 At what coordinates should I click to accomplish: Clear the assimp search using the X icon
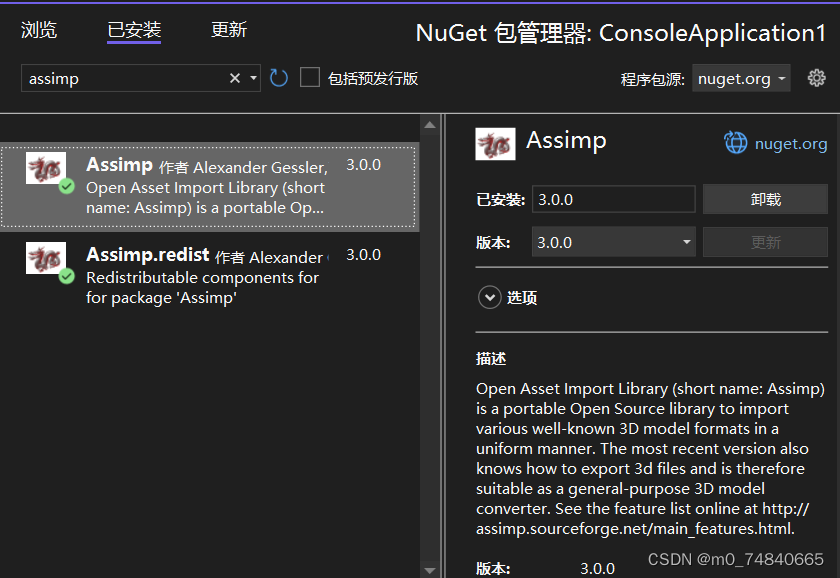234,77
